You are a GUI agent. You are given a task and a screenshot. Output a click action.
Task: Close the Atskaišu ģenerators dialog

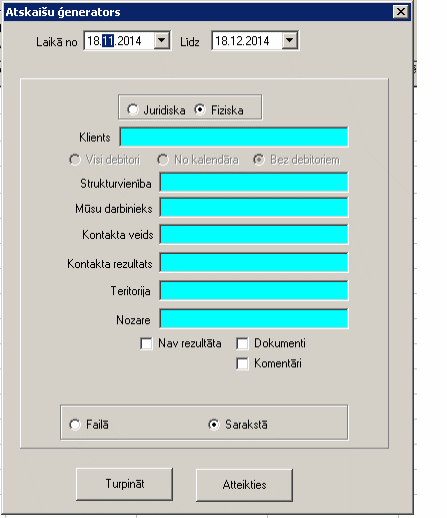[x=401, y=12]
